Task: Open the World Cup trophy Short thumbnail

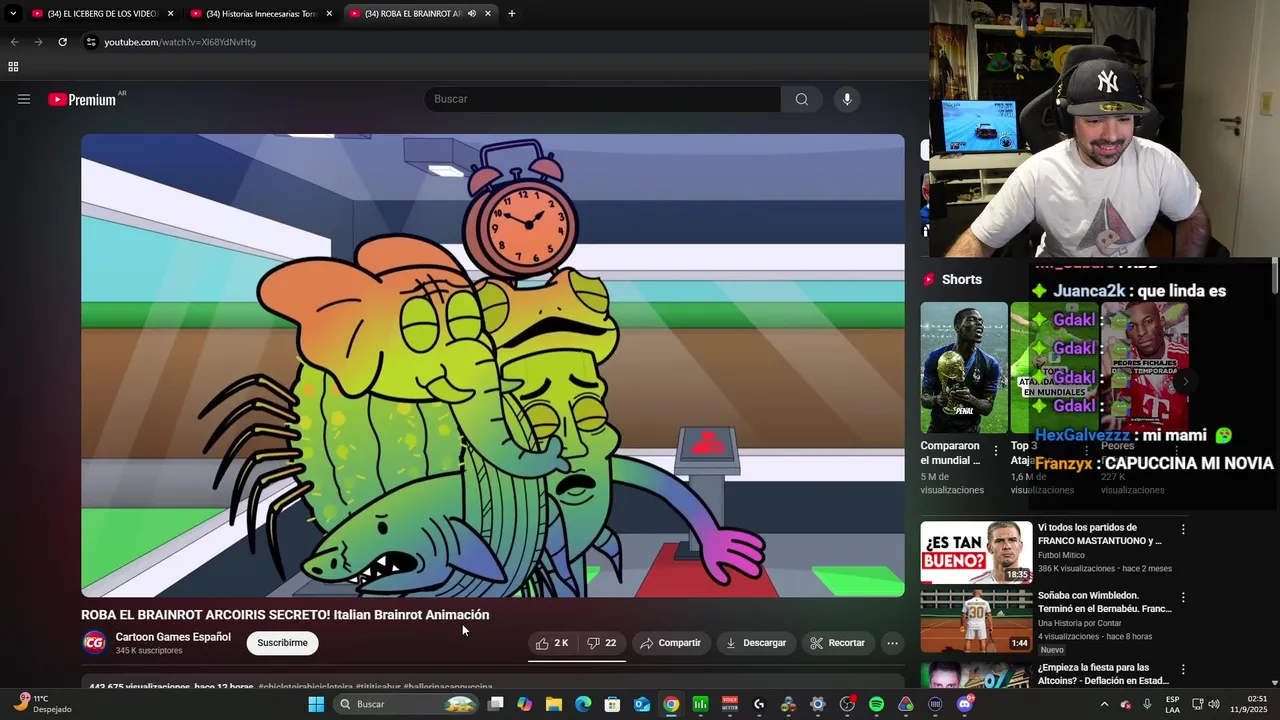Action: (964, 367)
